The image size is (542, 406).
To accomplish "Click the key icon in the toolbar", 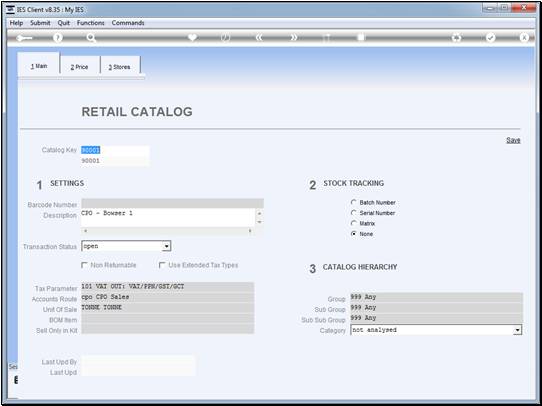I will [x=24, y=38].
